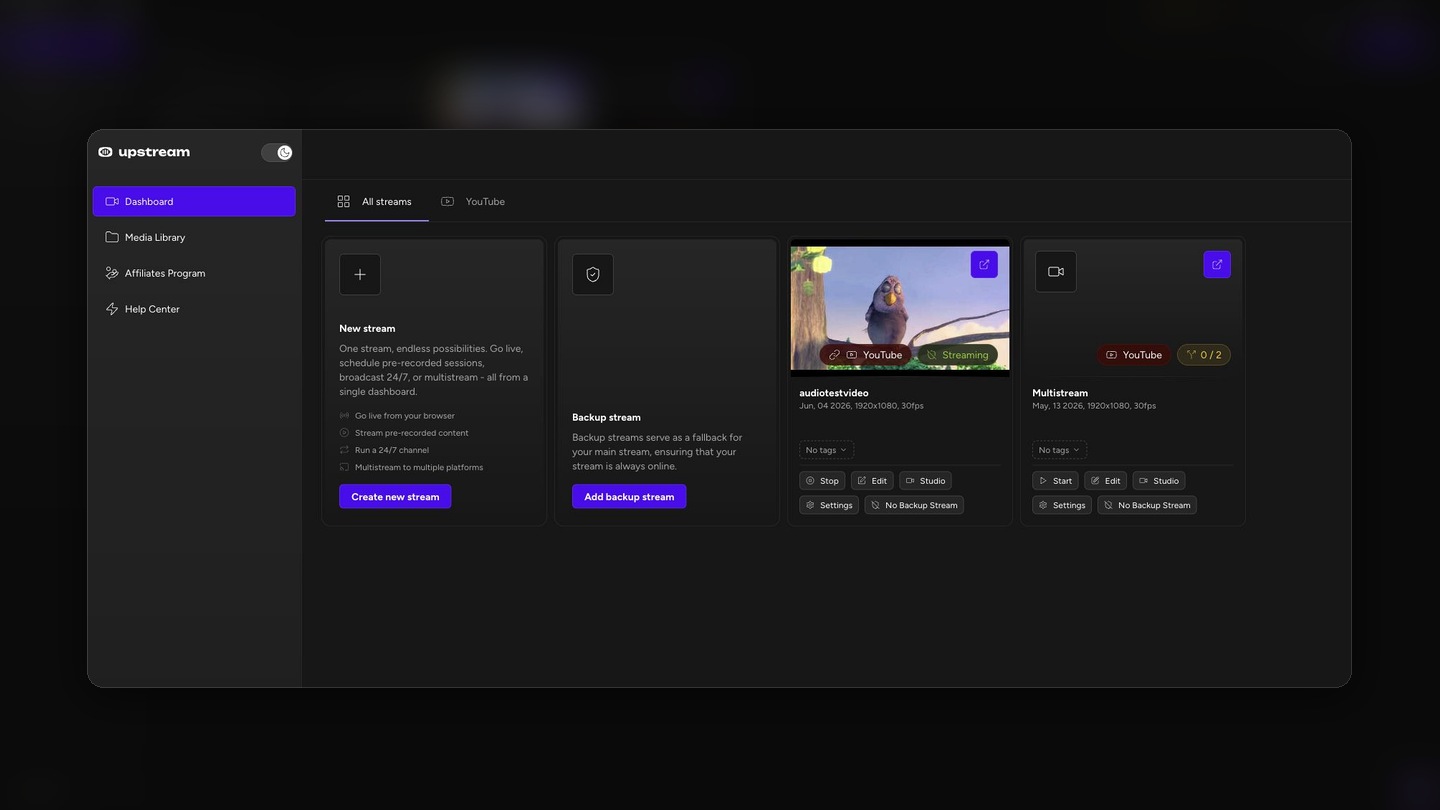Click the Backup stream heading
The image size is (1440, 810).
(x=606, y=417)
